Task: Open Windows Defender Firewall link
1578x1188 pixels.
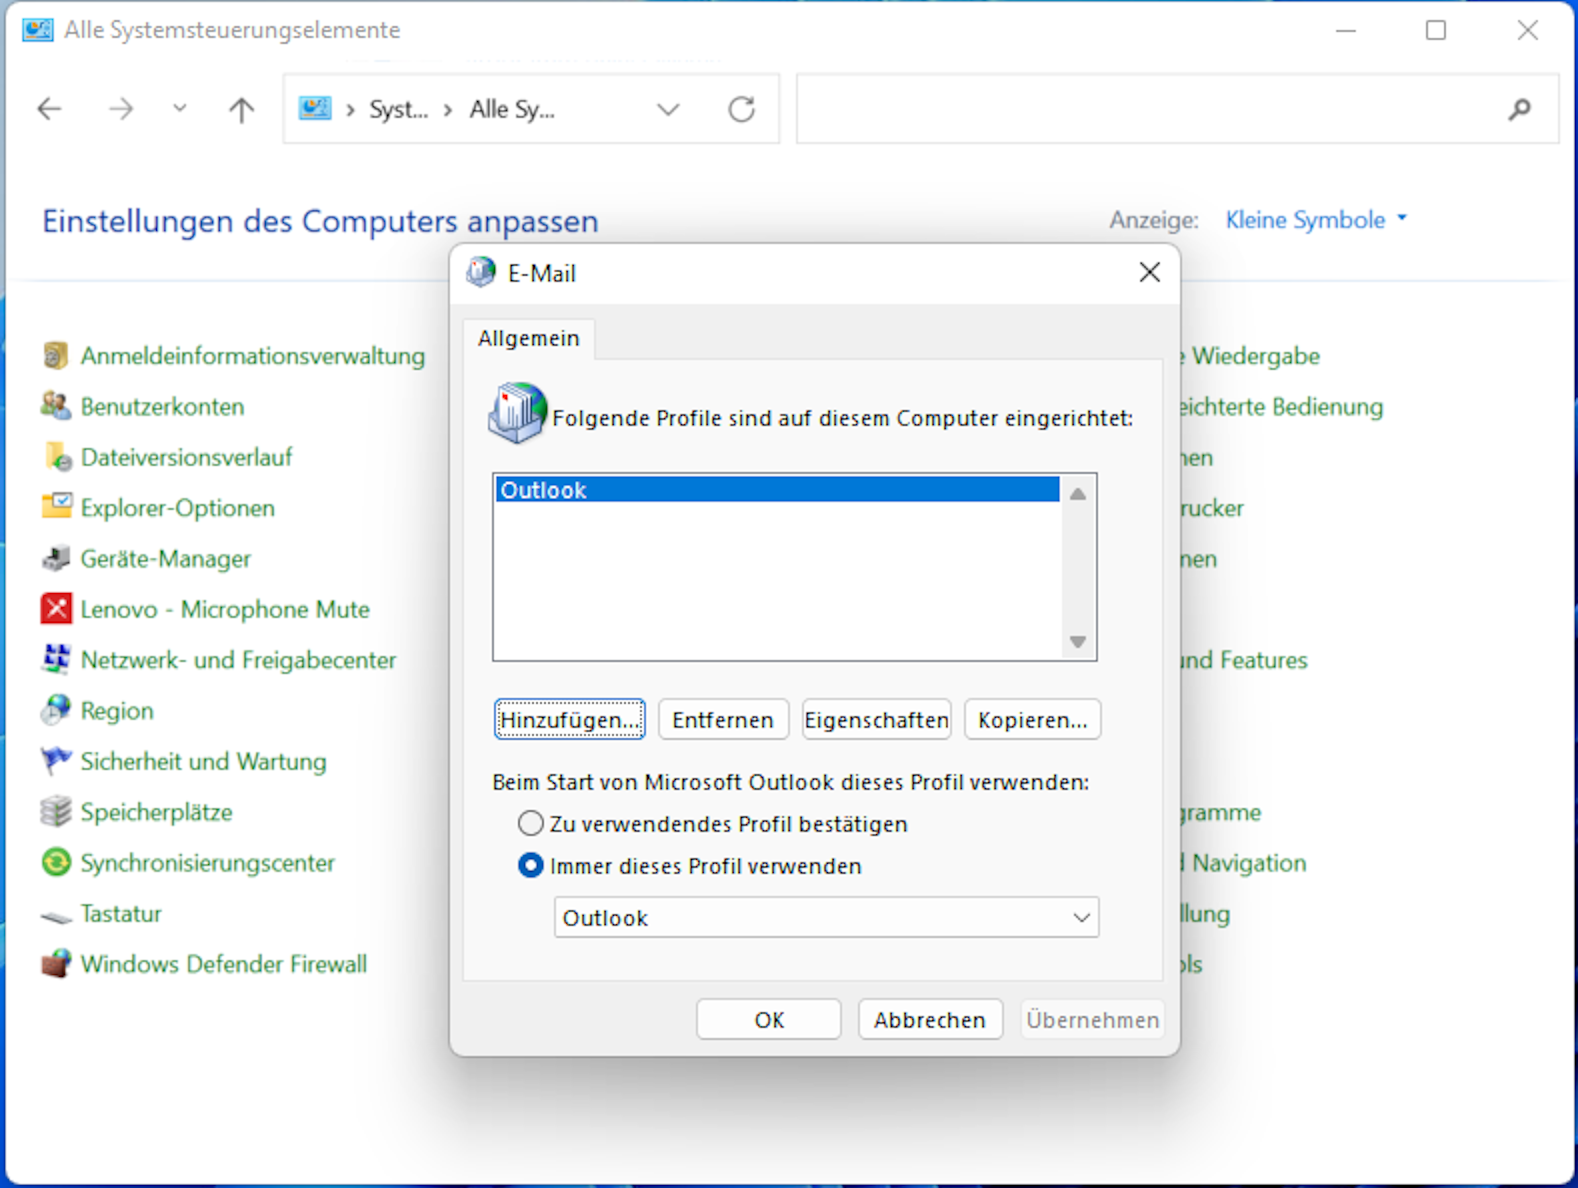Action: (x=224, y=964)
